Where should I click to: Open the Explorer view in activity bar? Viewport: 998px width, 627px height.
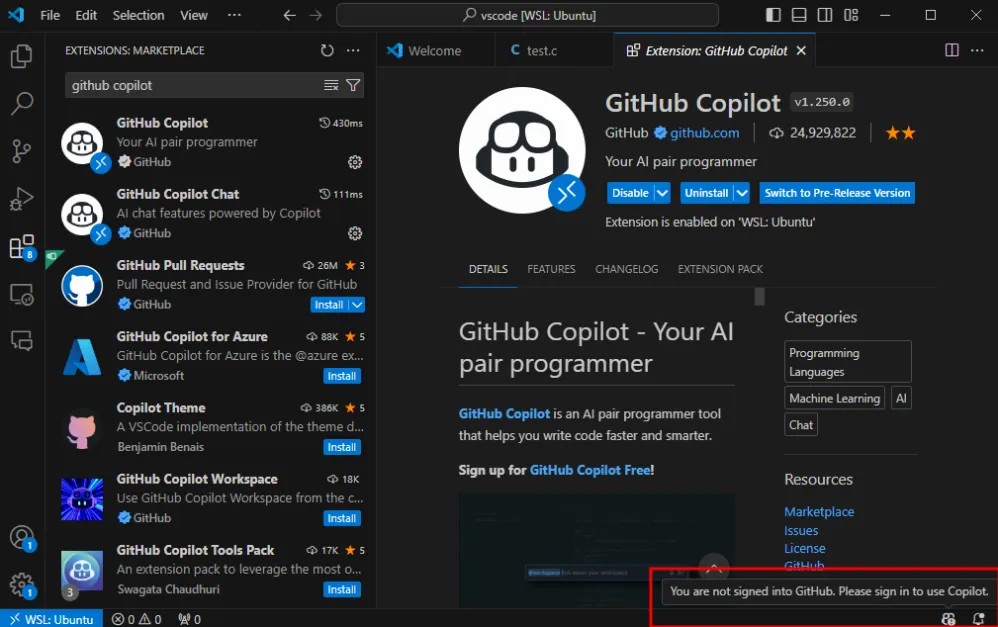point(22,56)
